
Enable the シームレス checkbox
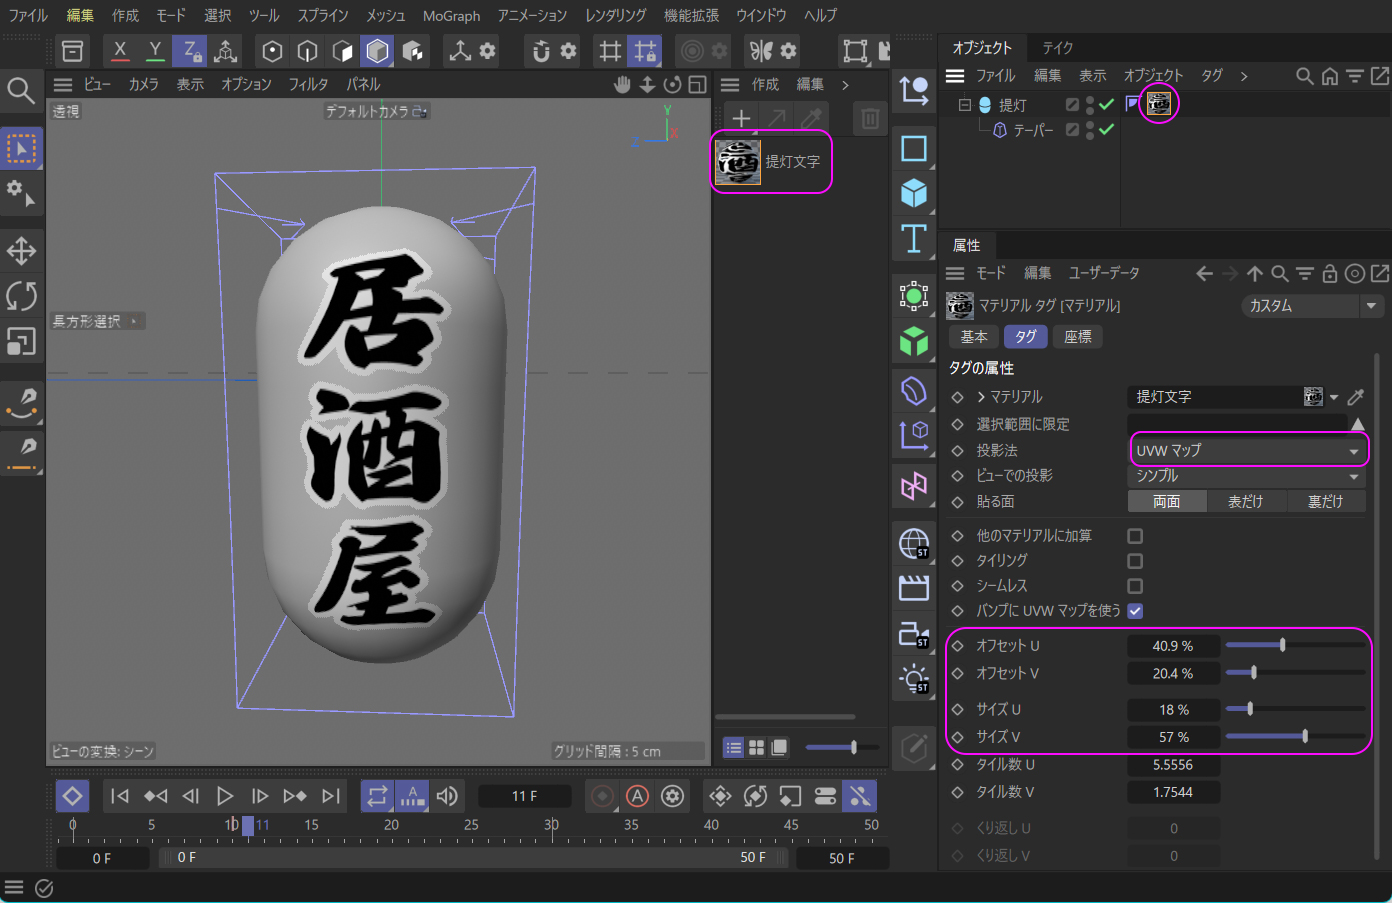click(x=1135, y=586)
